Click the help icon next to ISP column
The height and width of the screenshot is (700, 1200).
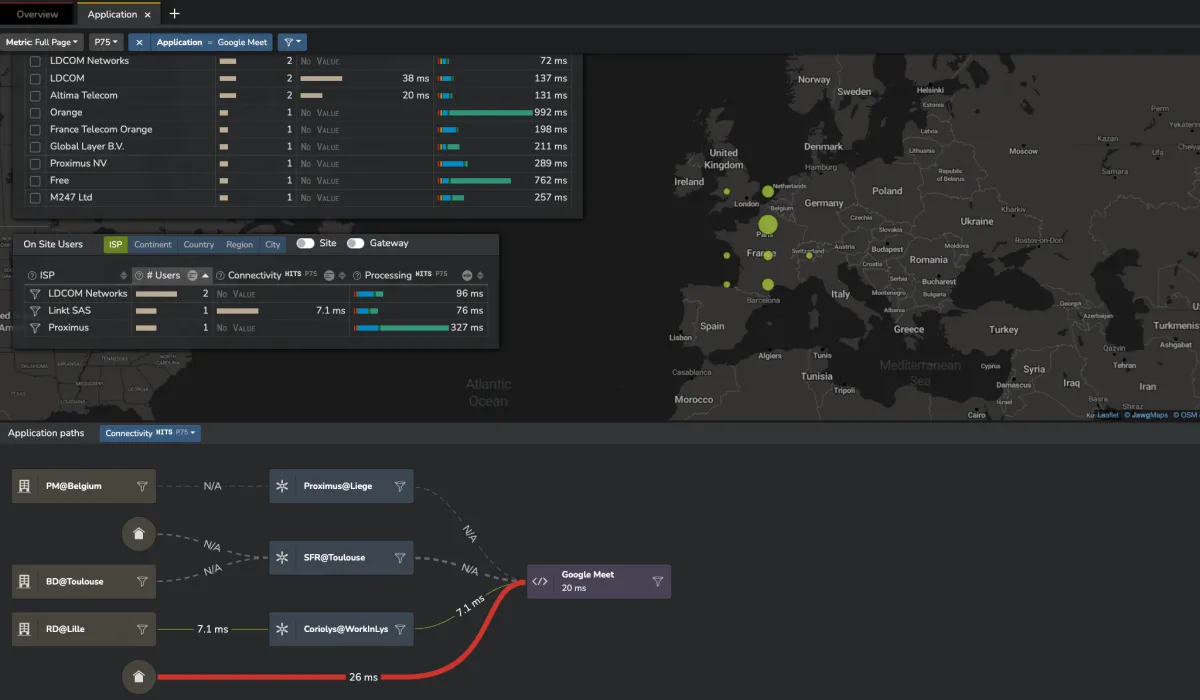(x=32, y=275)
